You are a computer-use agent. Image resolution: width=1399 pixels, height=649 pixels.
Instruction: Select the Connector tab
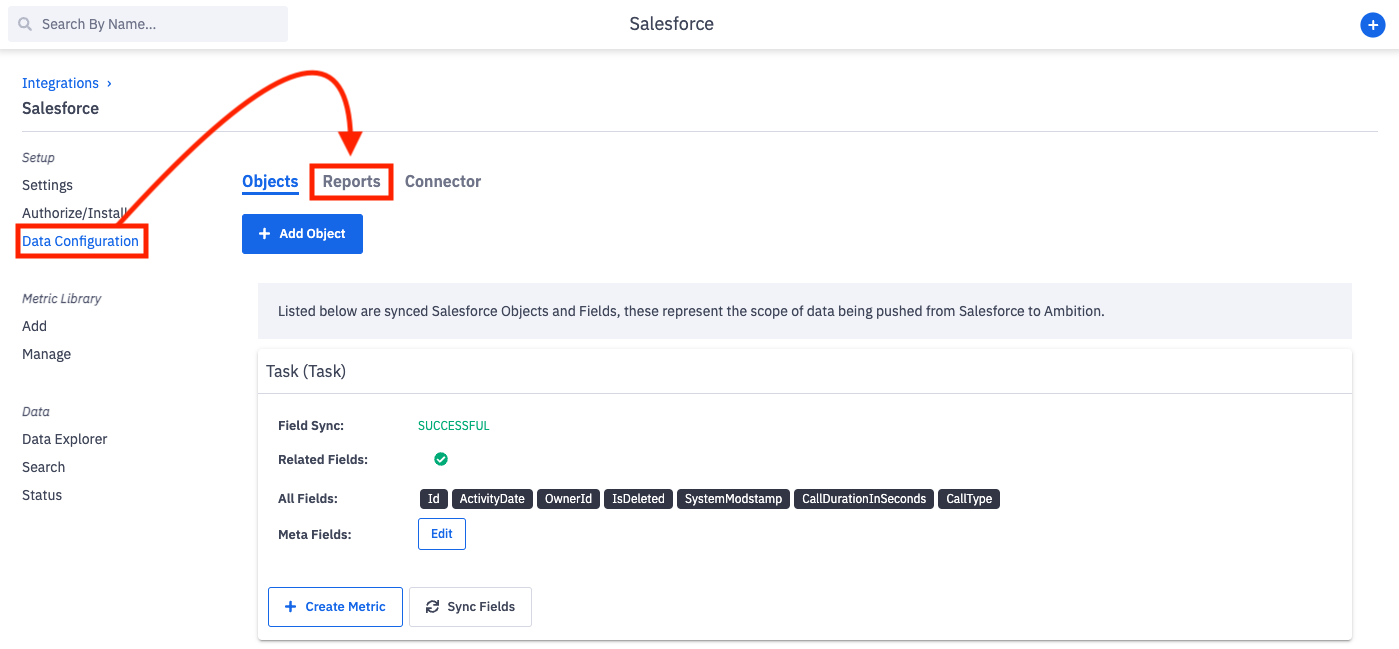coord(443,181)
